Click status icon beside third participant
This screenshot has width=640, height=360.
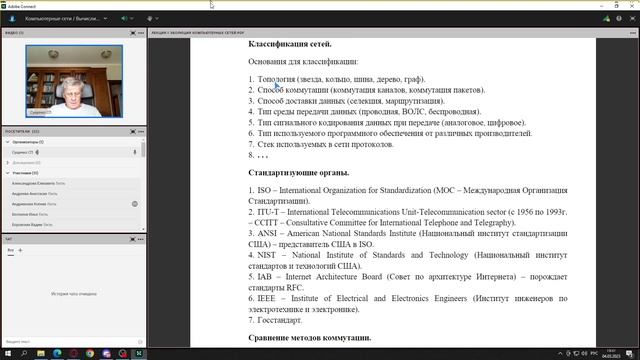[135, 204]
